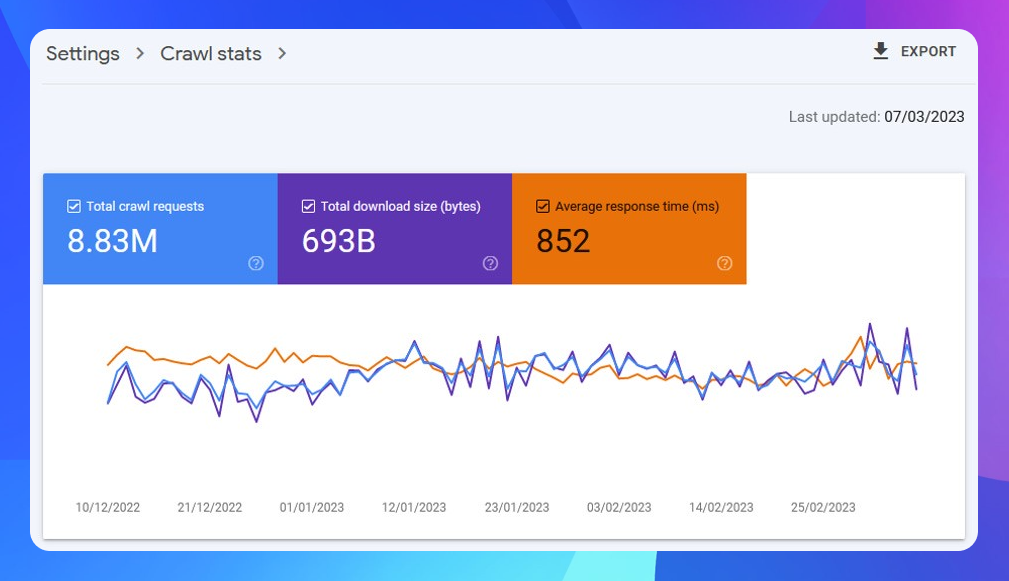Image resolution: width=1009 pixels, height=581 pixels.
Task: Click the Last updated date 07/03/2023
Action: click(924, 117)
